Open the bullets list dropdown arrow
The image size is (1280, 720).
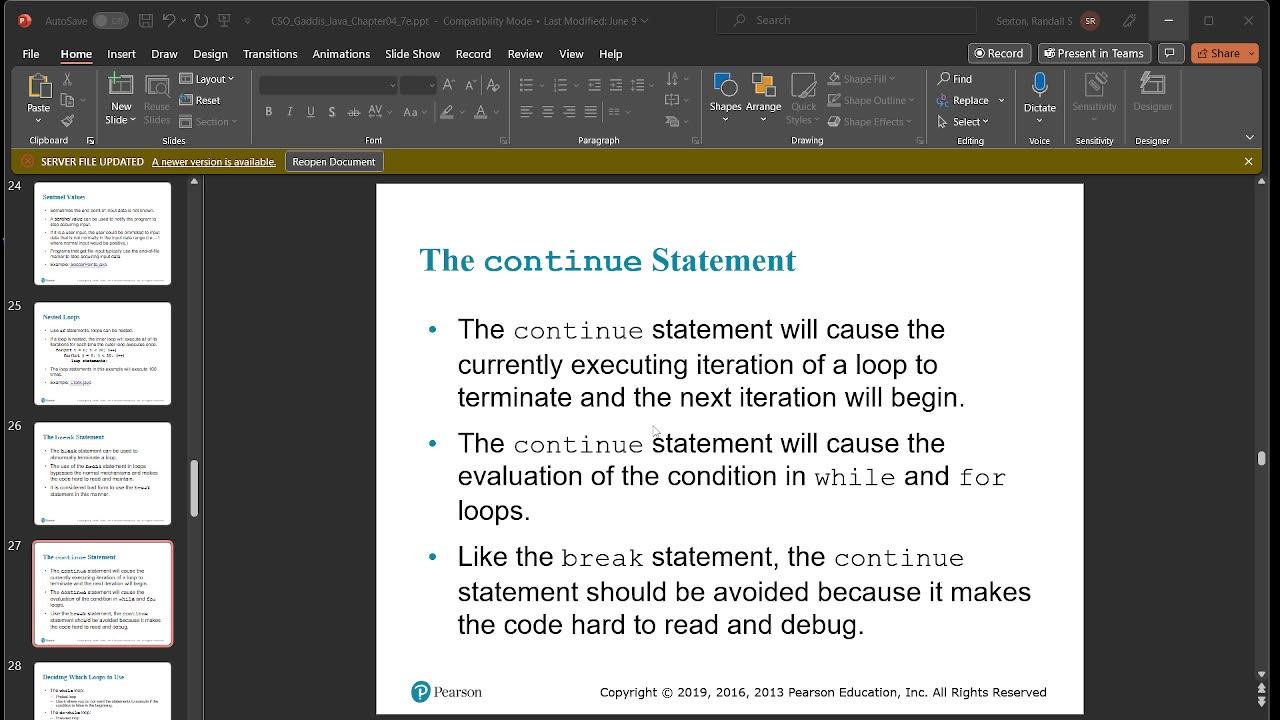(x=542, y=85)
